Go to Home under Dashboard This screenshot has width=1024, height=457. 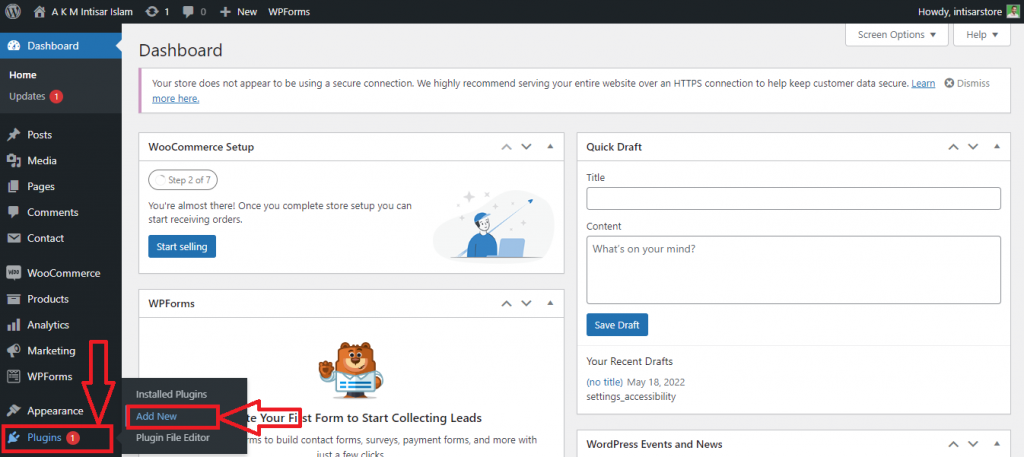(x=23, y=75)
